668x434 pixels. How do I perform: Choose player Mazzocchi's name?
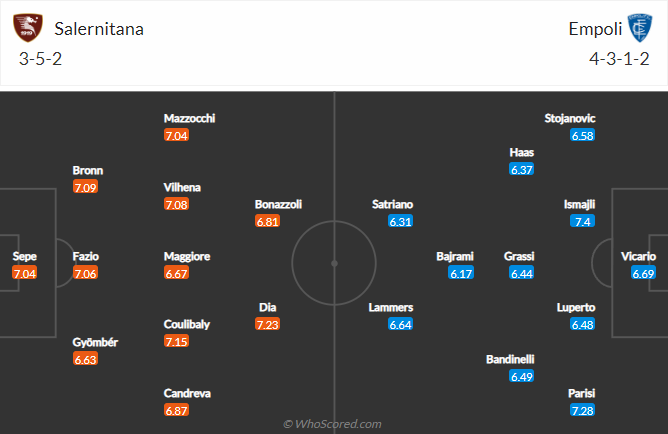pyautogui.click(x=189, y=118)
